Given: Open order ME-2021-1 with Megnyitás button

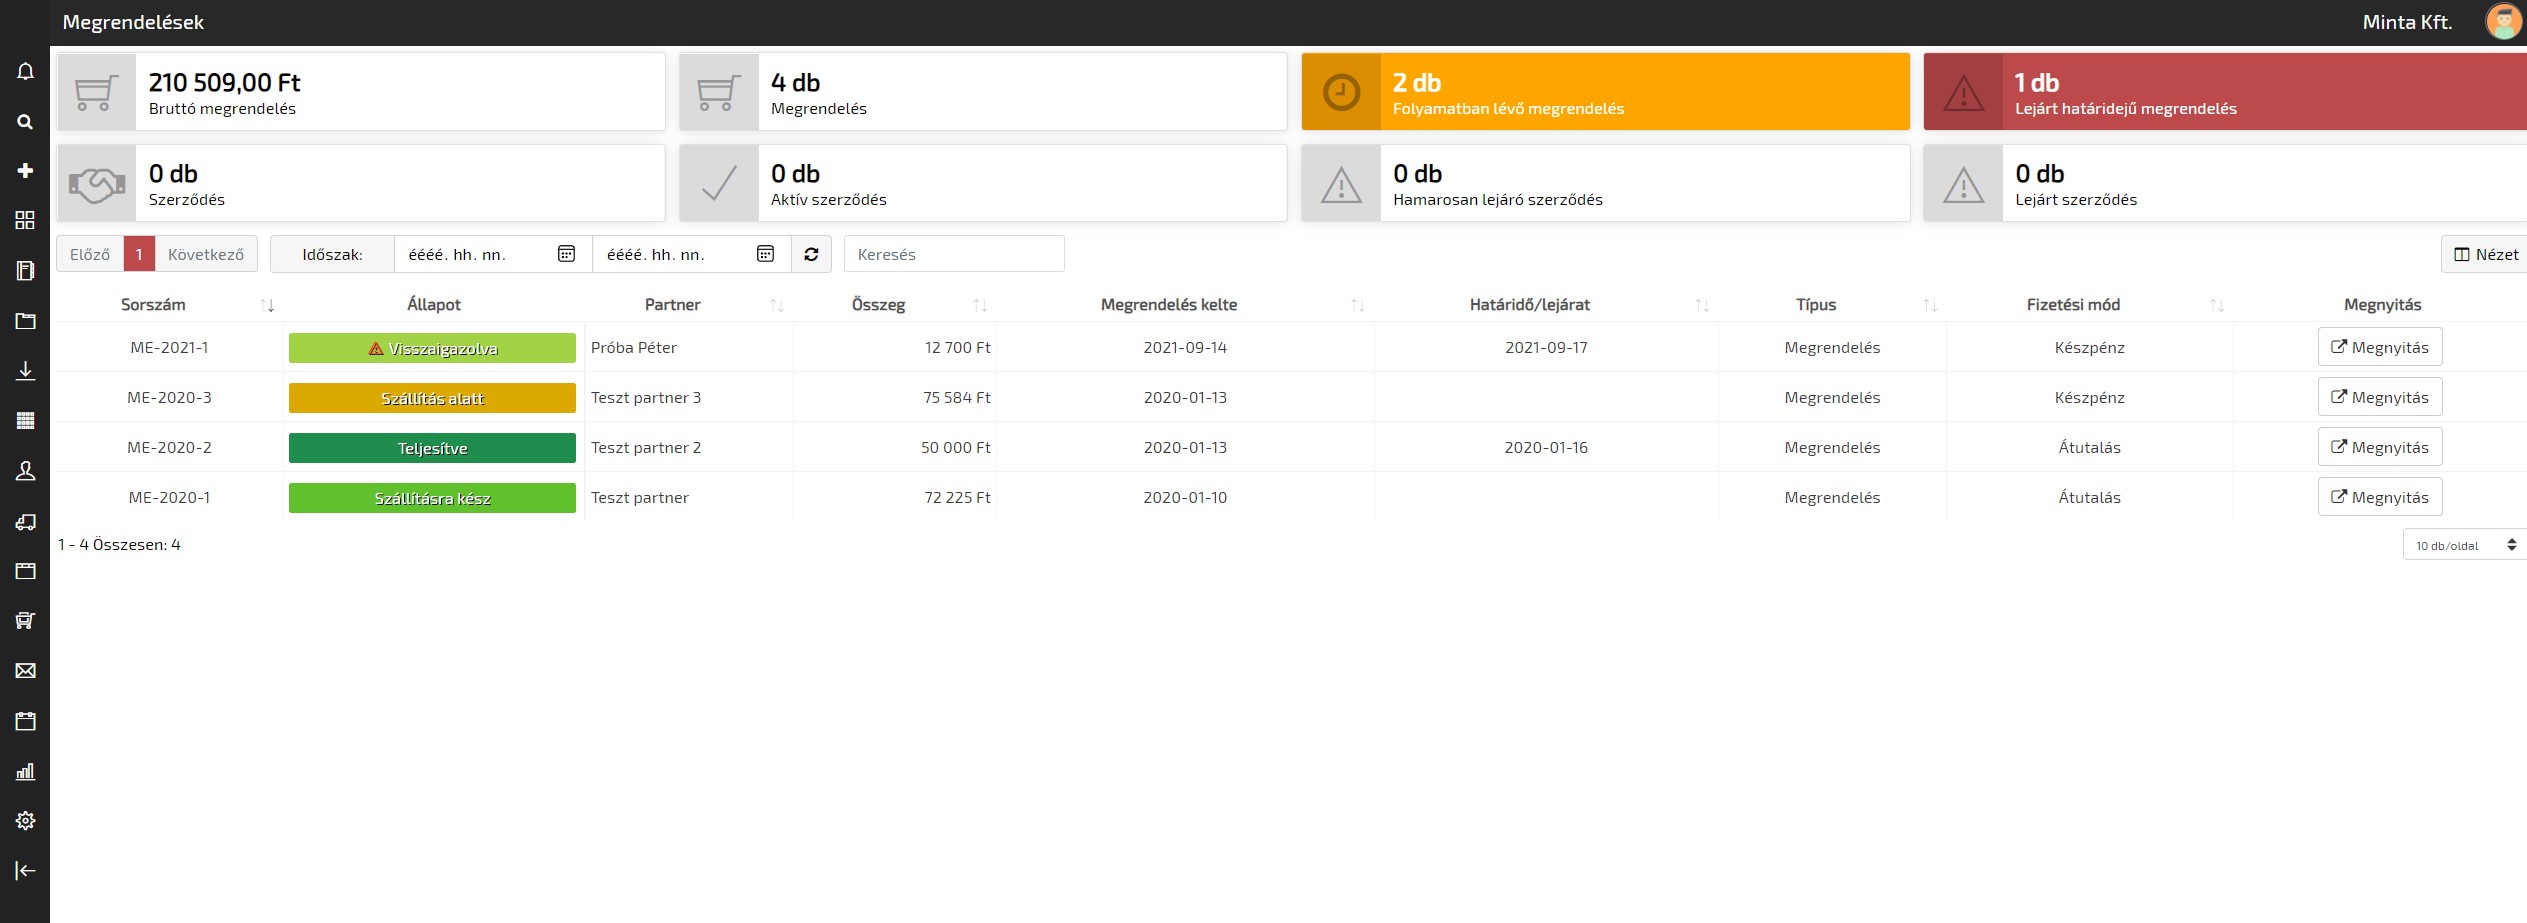Looking at the screenshot, I should pyautogui.click(x=2379, y=347).
